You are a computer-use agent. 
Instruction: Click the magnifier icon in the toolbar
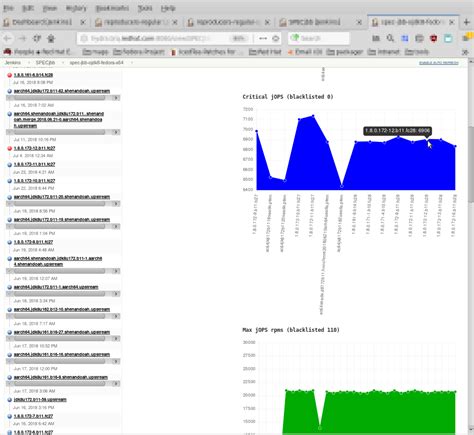(390, 38)
